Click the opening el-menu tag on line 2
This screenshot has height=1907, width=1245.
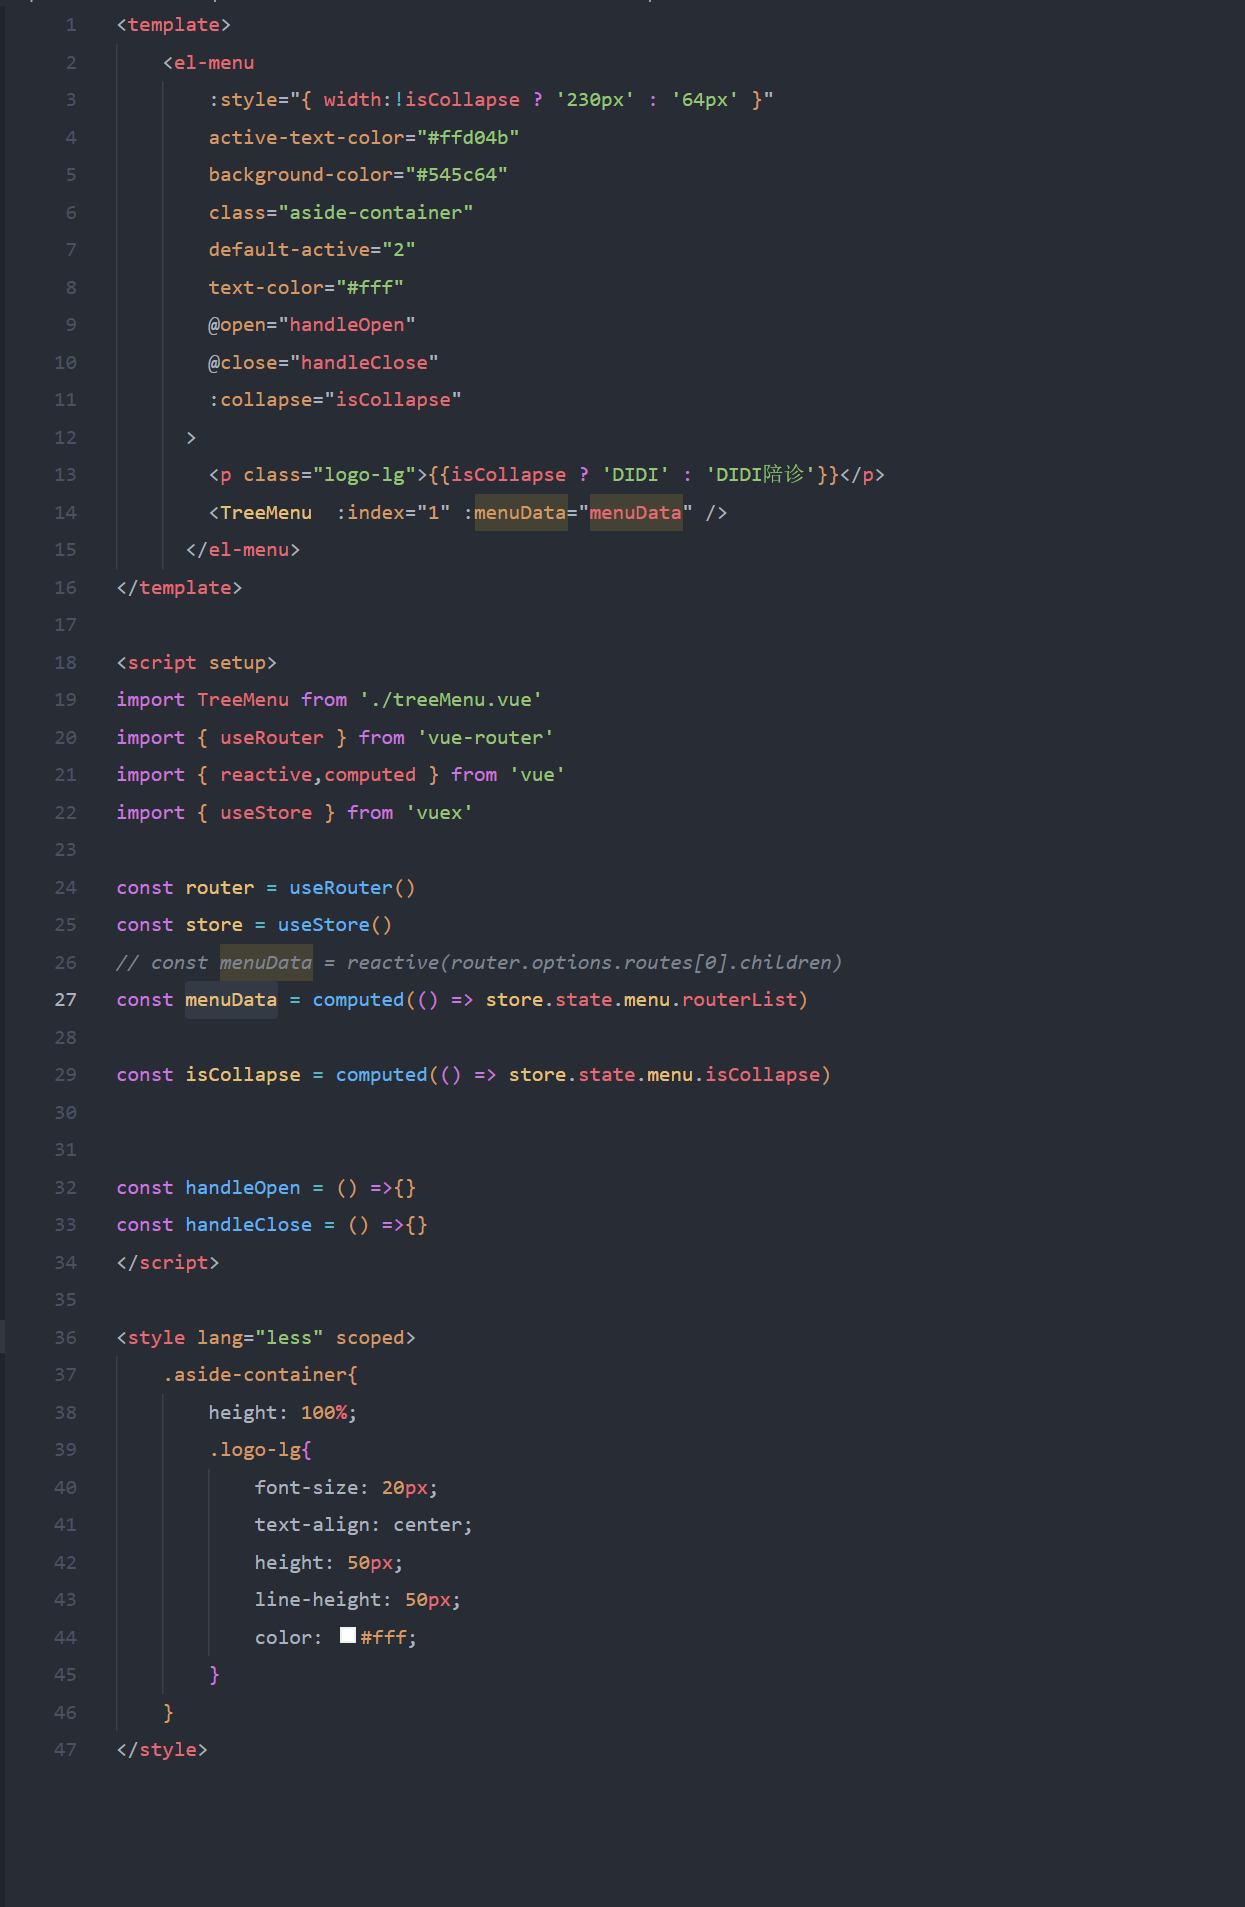(209, 62)
